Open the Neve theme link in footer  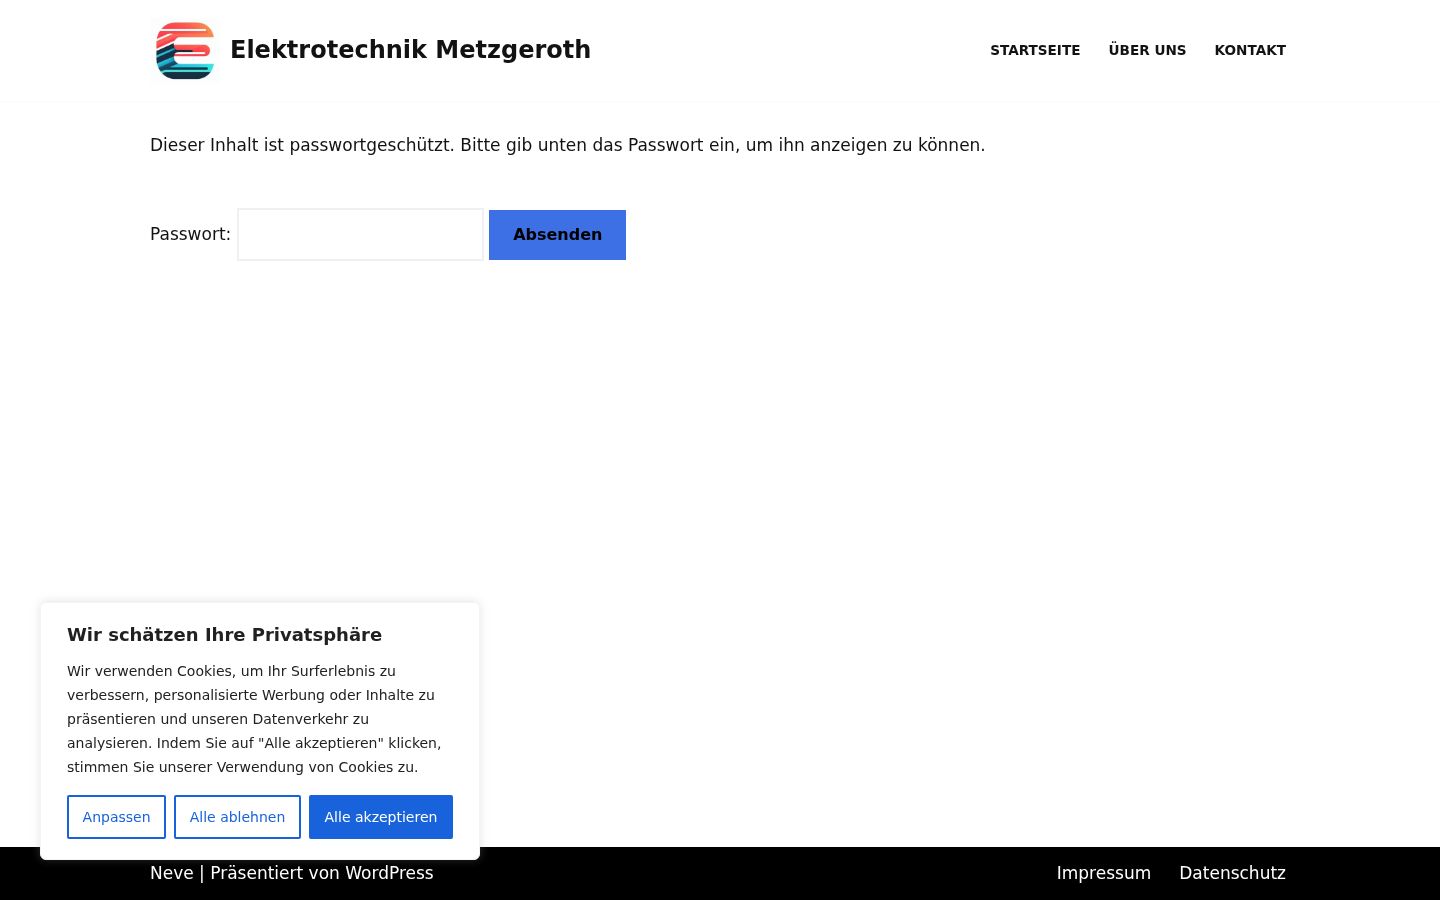[171, 873]
